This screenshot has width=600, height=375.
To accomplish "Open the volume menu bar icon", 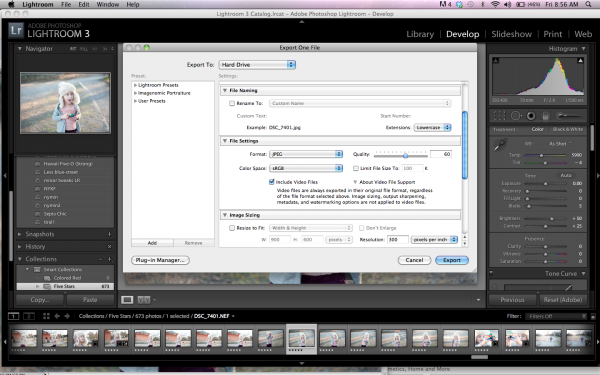I will point(507,4).
